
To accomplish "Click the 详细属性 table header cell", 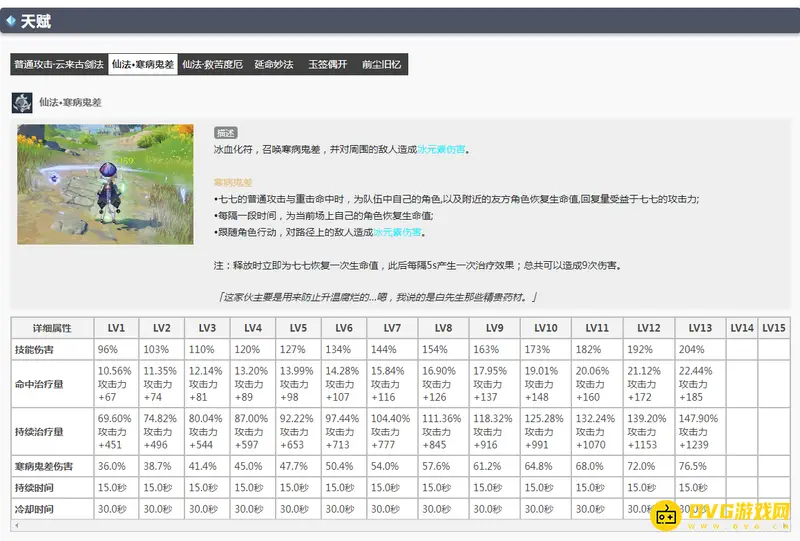I will point(52,328).
